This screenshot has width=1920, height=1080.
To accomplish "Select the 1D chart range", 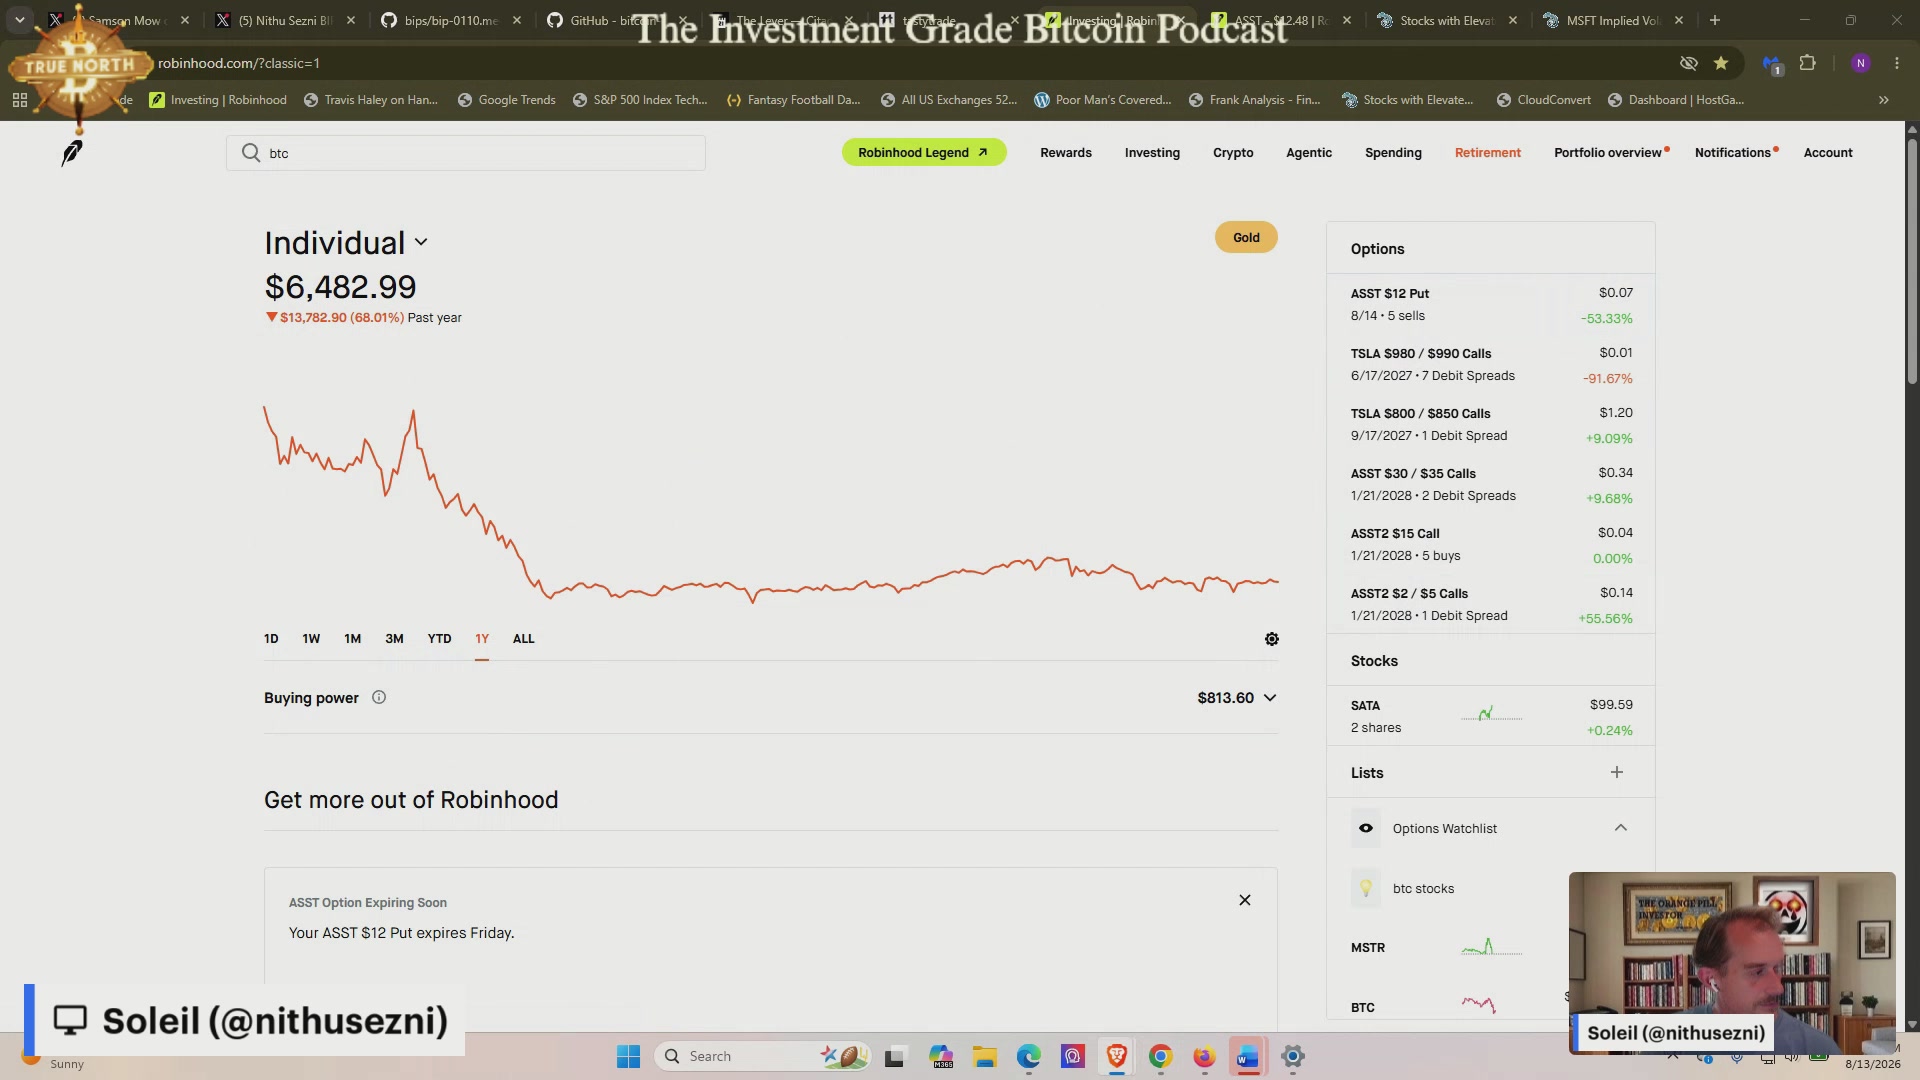I will tap(271, 639).
